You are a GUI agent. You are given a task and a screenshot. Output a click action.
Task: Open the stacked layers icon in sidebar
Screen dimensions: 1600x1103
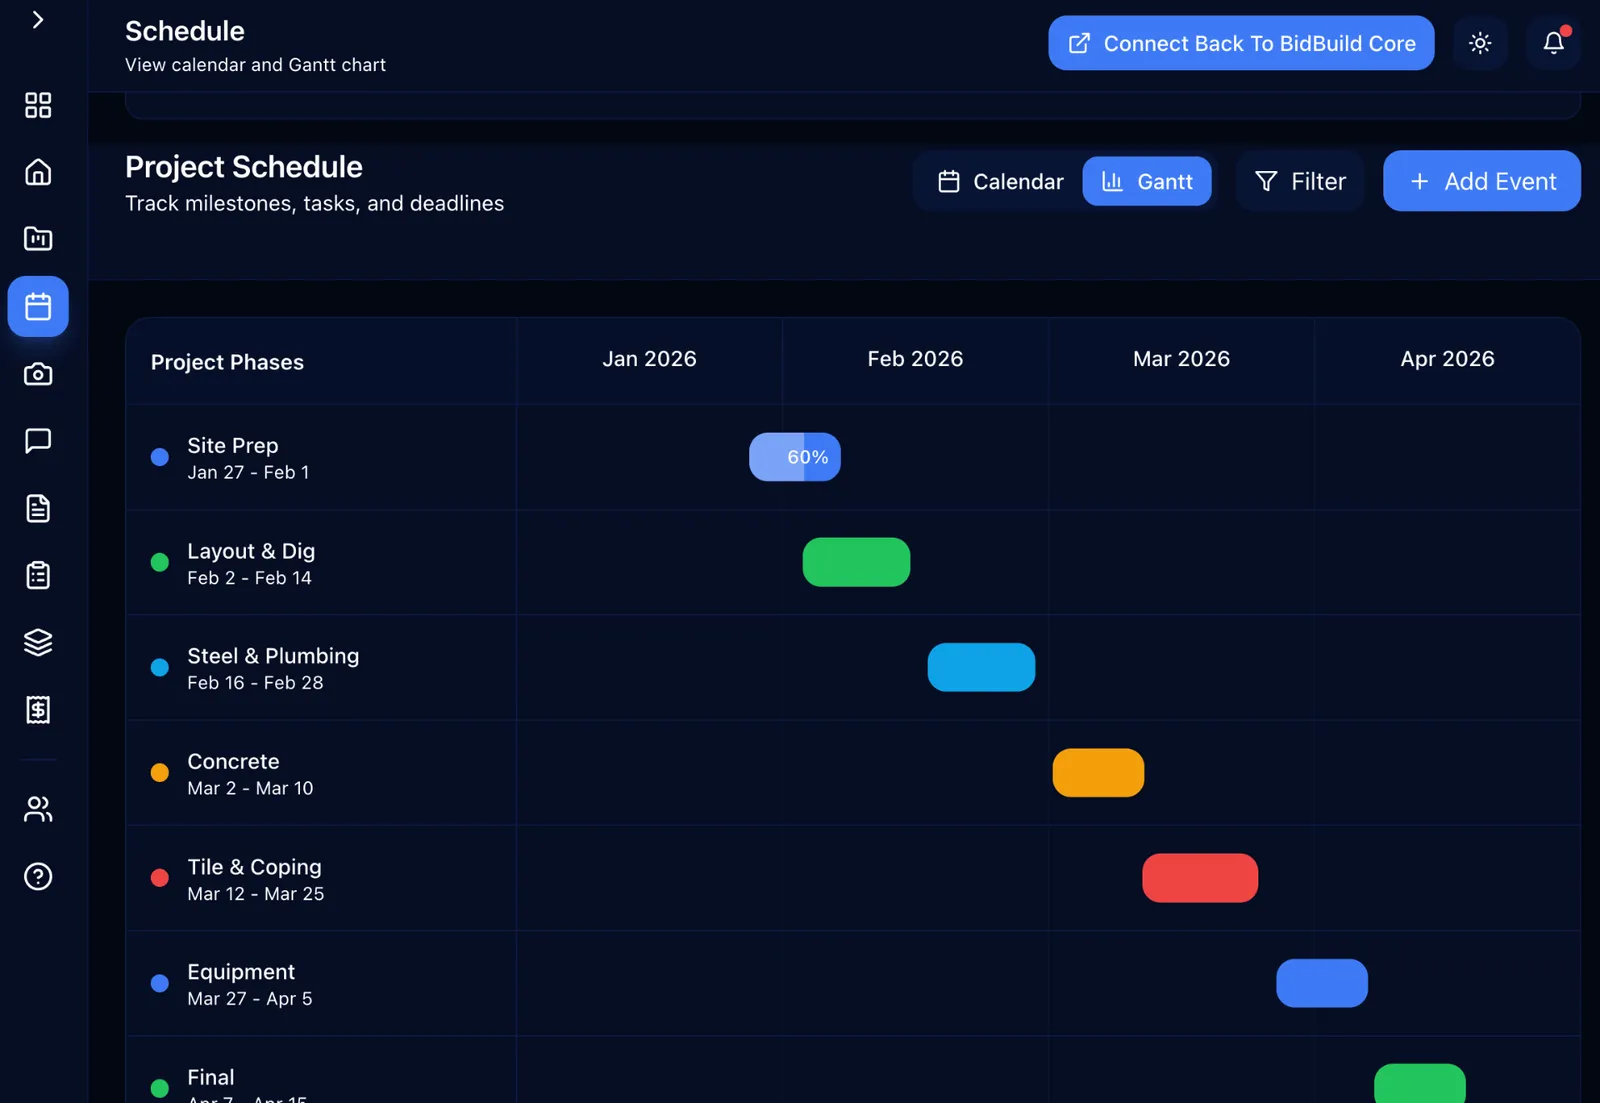click(38, 642)
